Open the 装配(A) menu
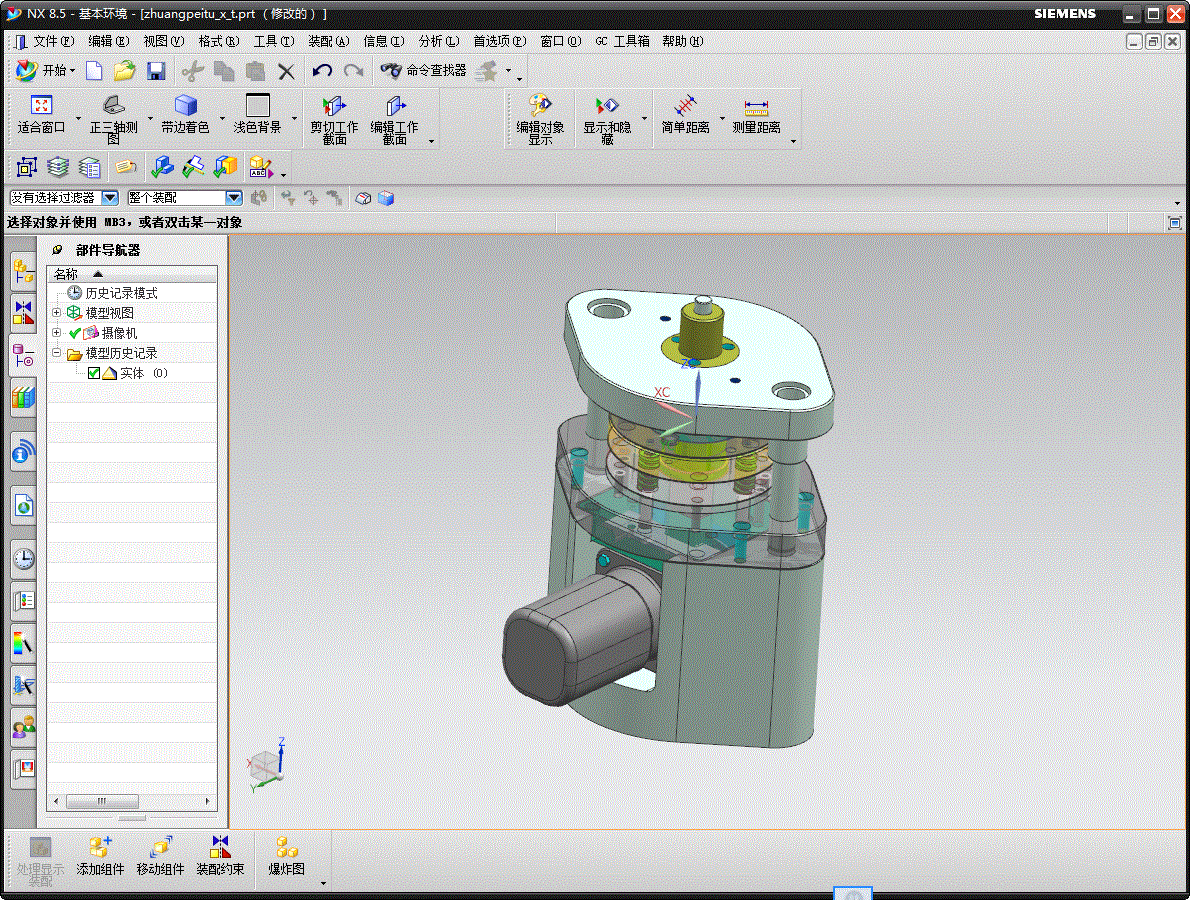The image size is (1190, 900). point(328,41)
